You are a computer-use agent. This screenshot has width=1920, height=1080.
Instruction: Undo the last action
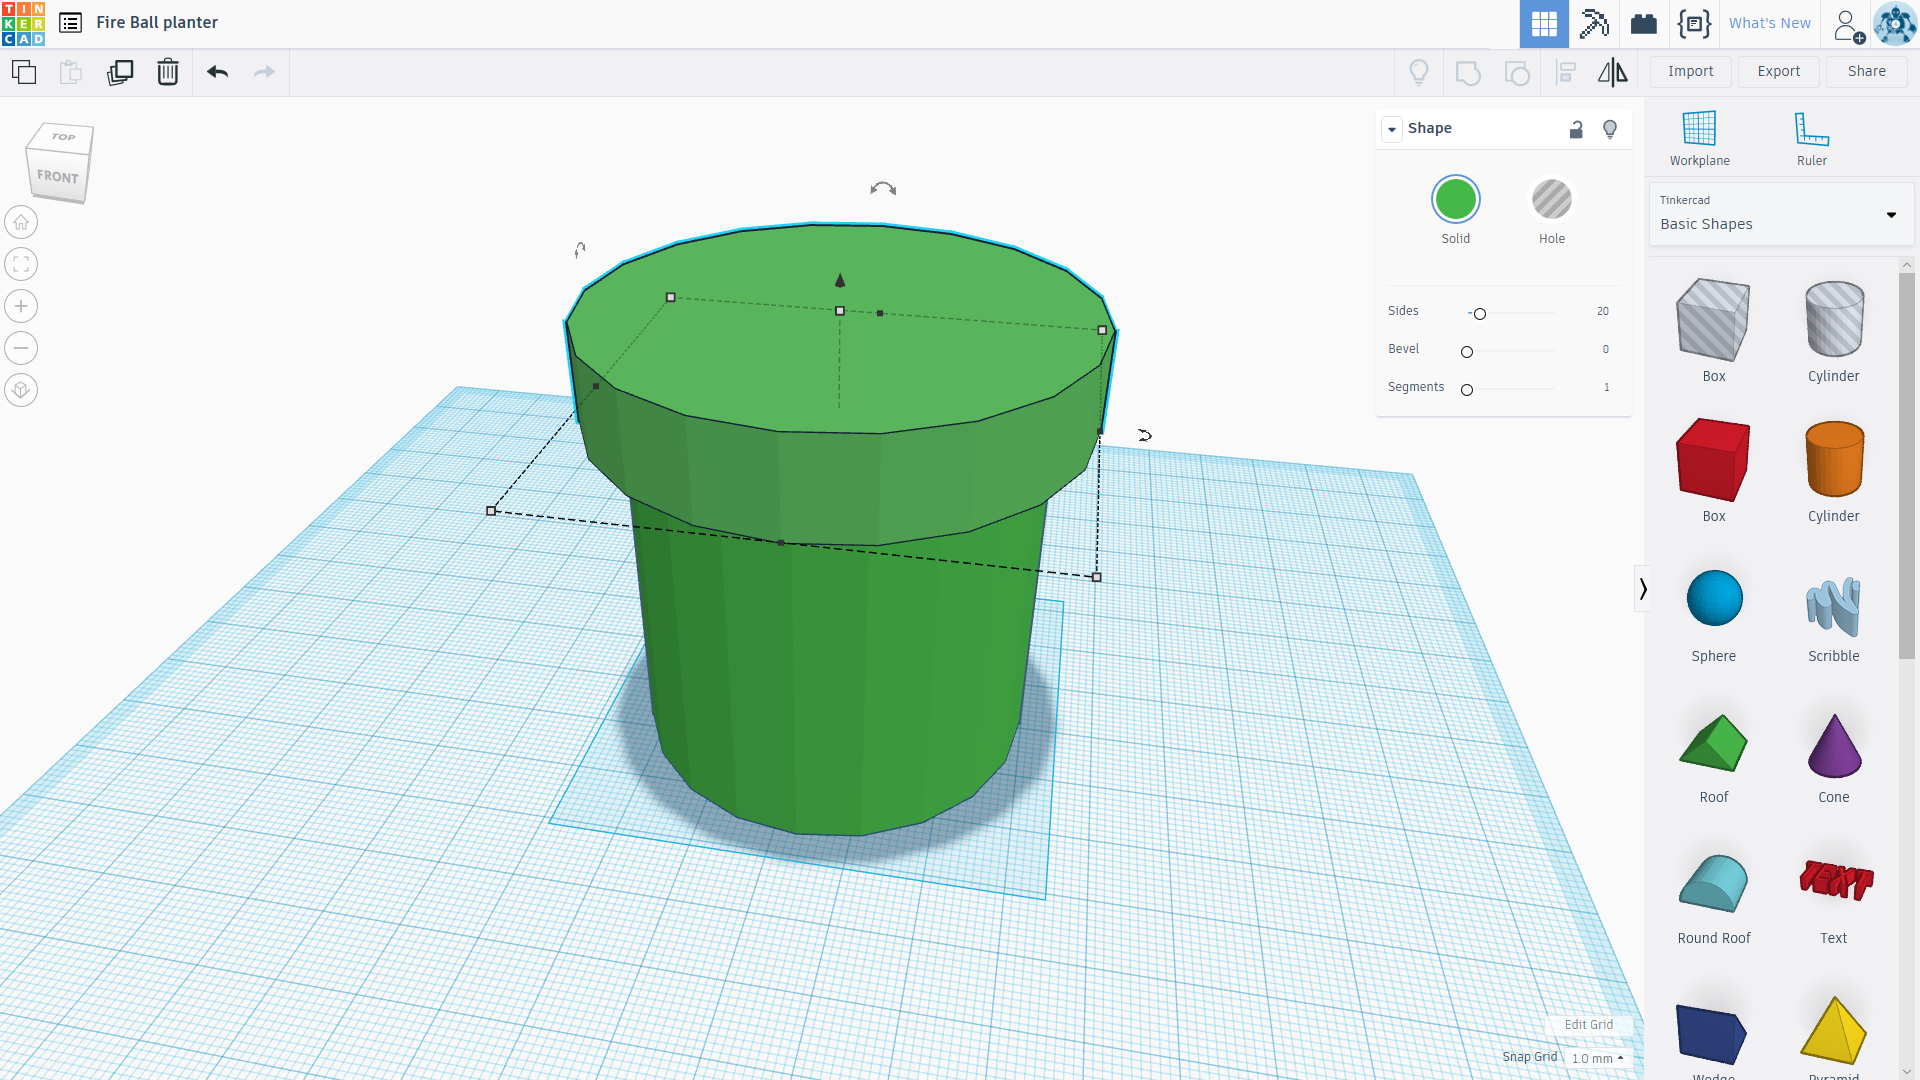pyautogui.click(x=217, y=72)
